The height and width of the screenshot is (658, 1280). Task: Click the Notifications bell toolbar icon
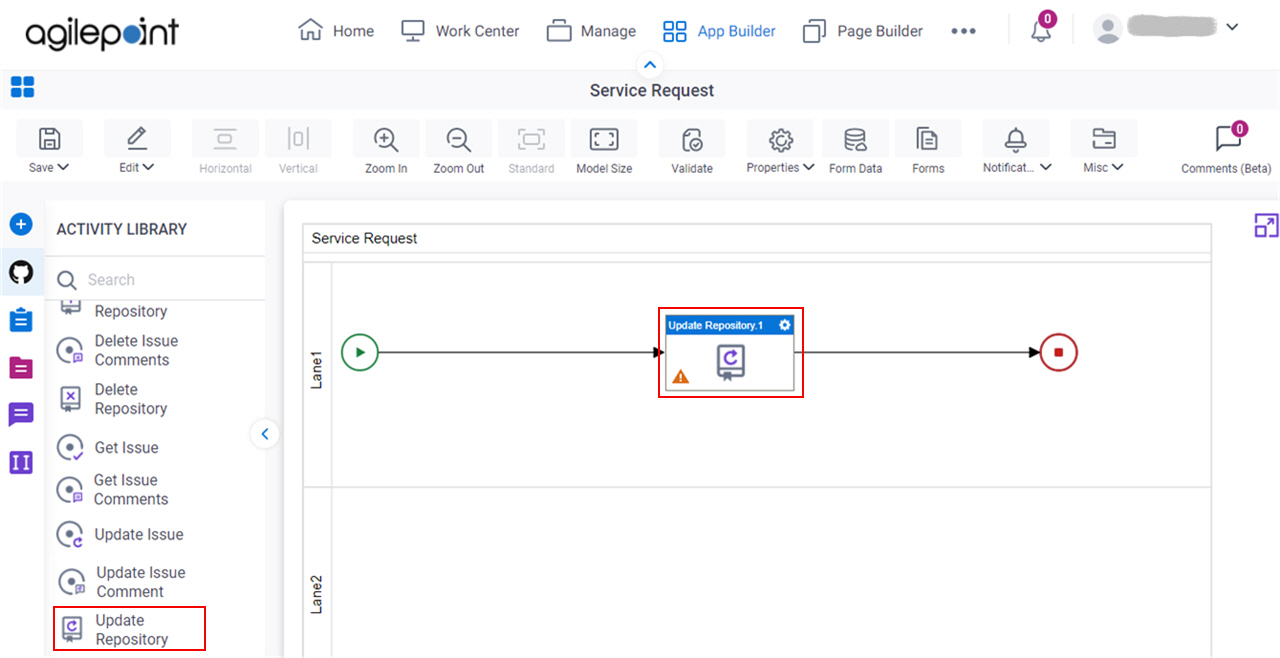point(1016,139)
